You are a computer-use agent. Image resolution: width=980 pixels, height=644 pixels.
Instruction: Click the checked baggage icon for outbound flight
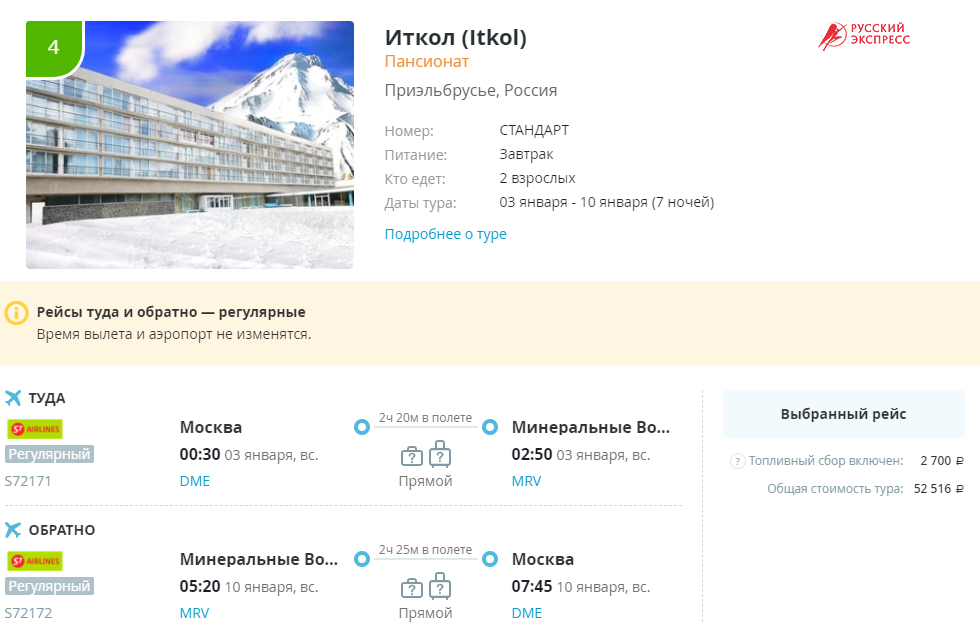click(440, 454)
